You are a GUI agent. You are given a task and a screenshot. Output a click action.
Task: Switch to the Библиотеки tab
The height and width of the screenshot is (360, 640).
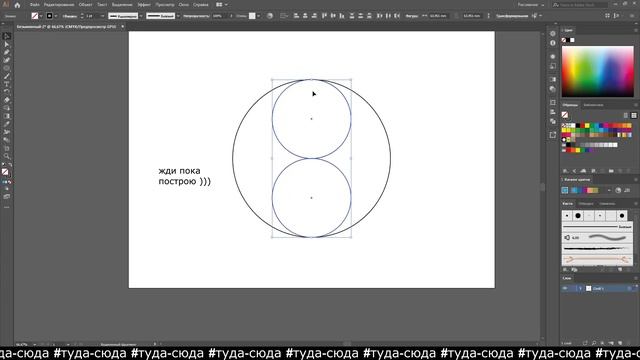[x=593, y=105]
